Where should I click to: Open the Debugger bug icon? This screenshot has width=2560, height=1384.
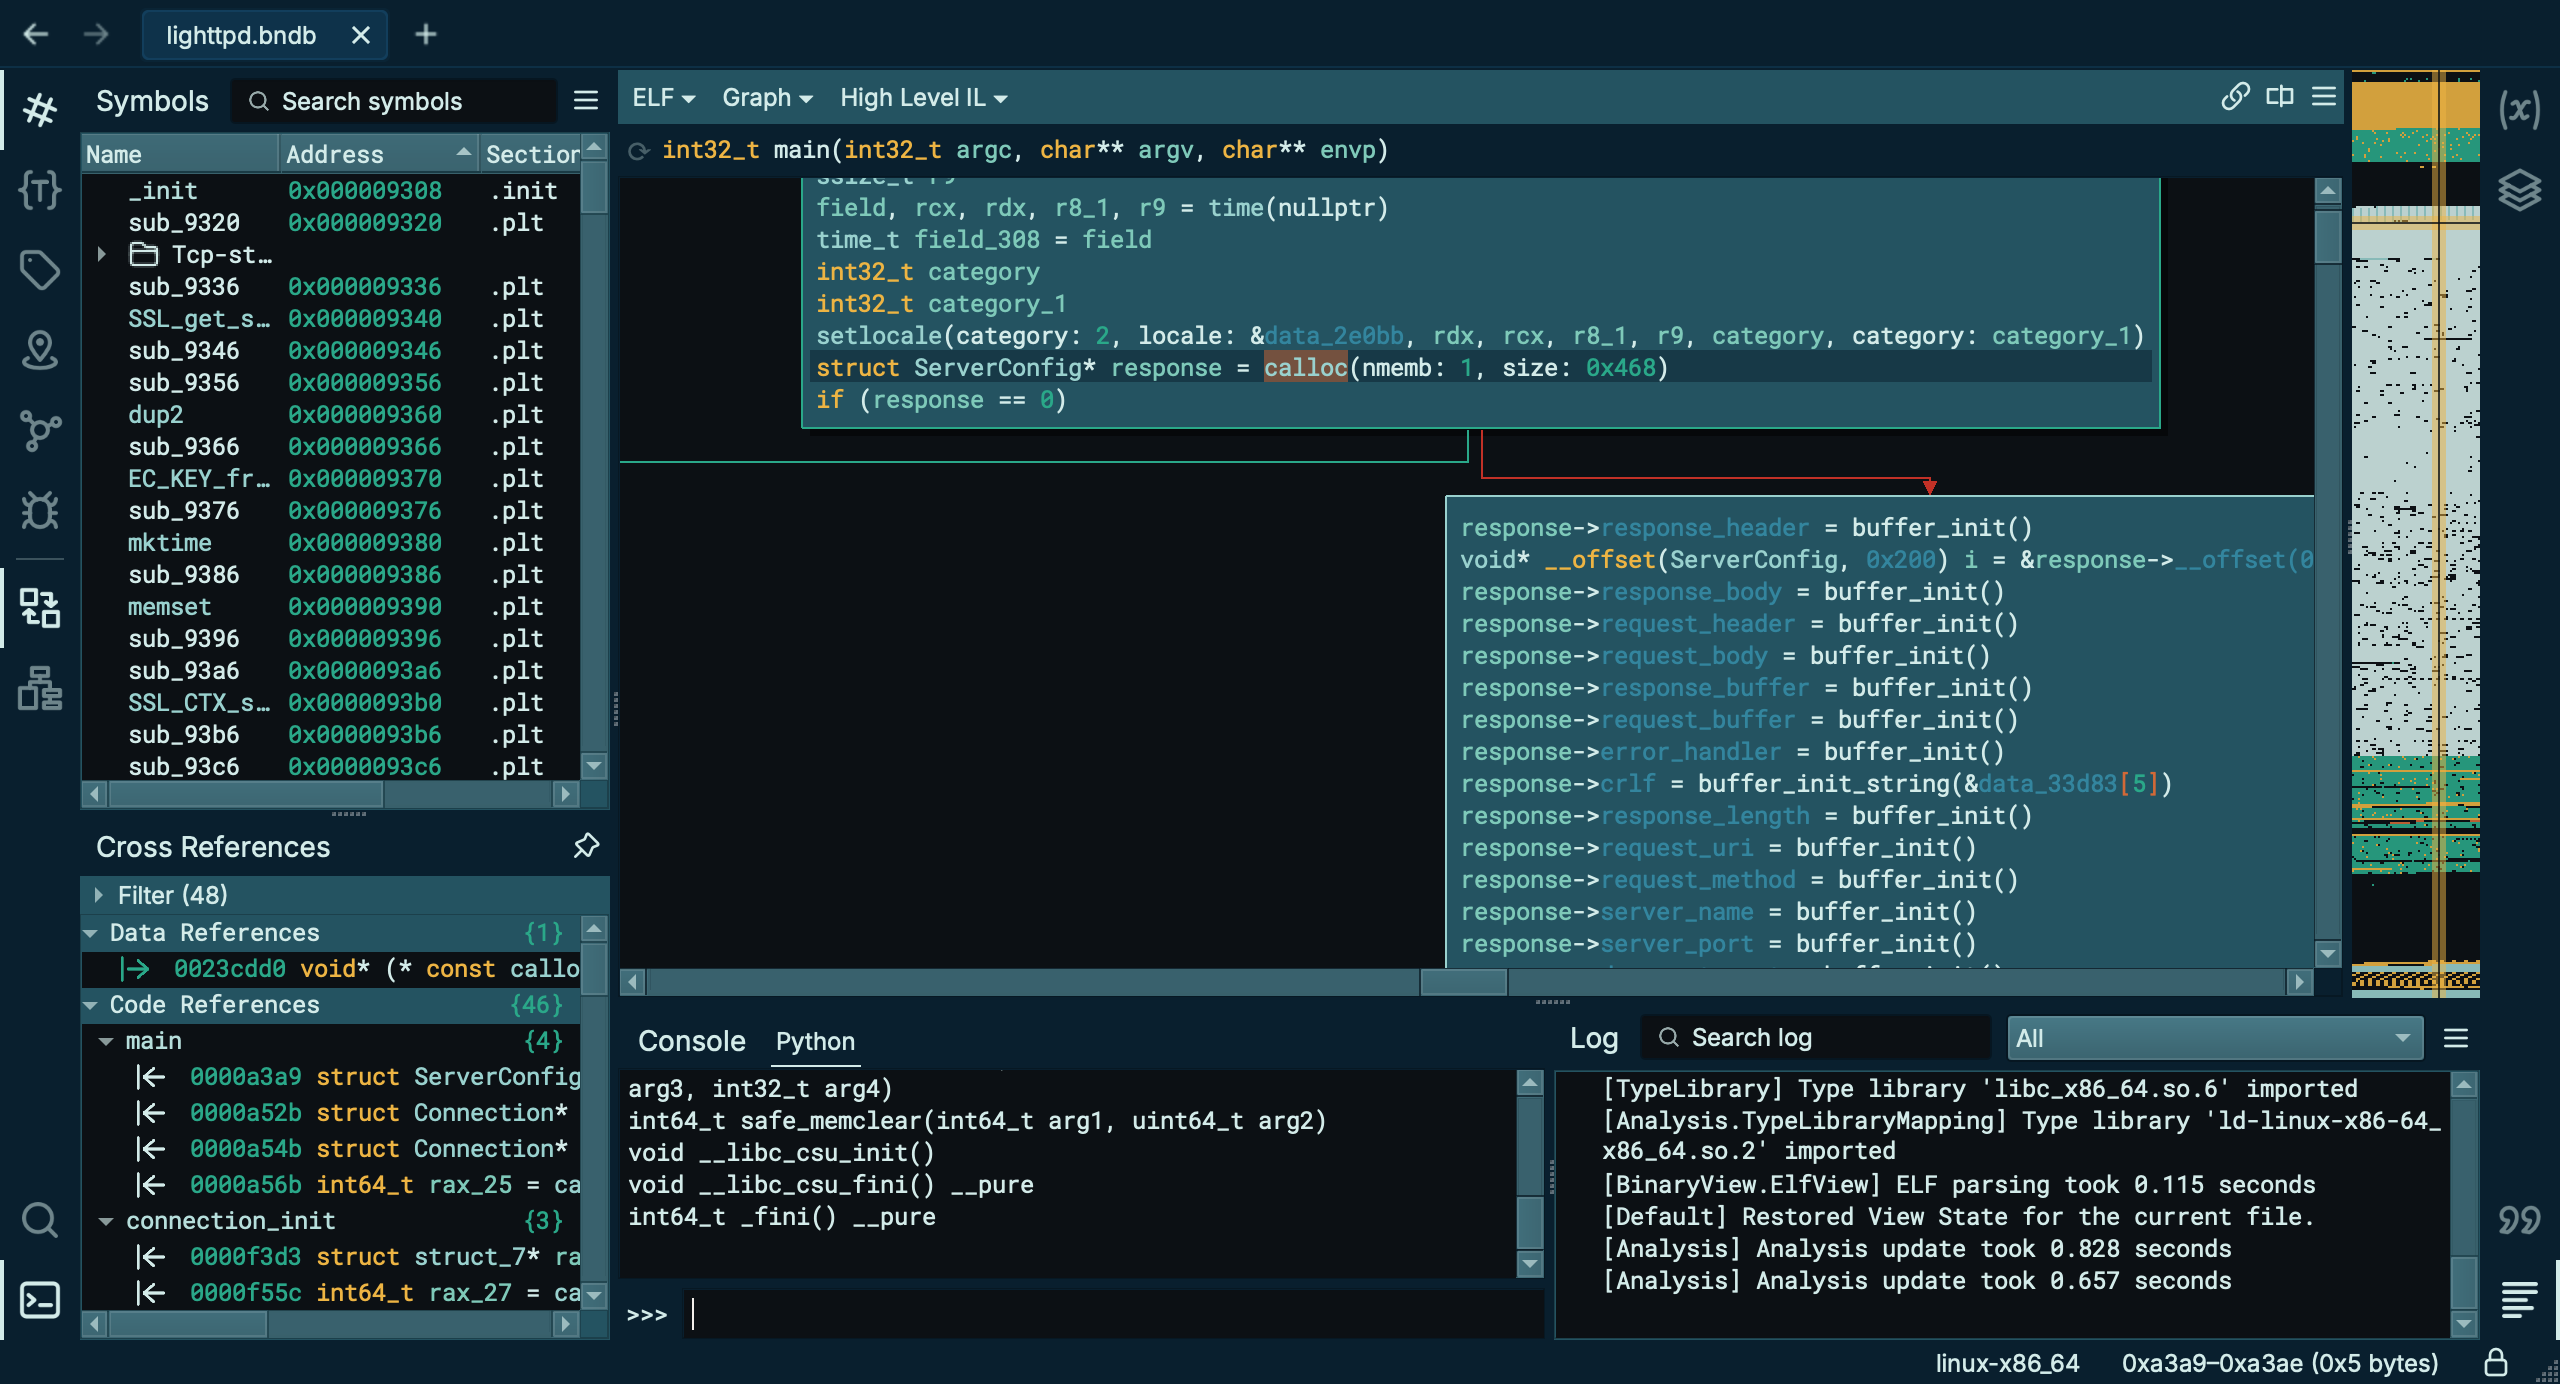pyautogui.click(x=40, y=511)
